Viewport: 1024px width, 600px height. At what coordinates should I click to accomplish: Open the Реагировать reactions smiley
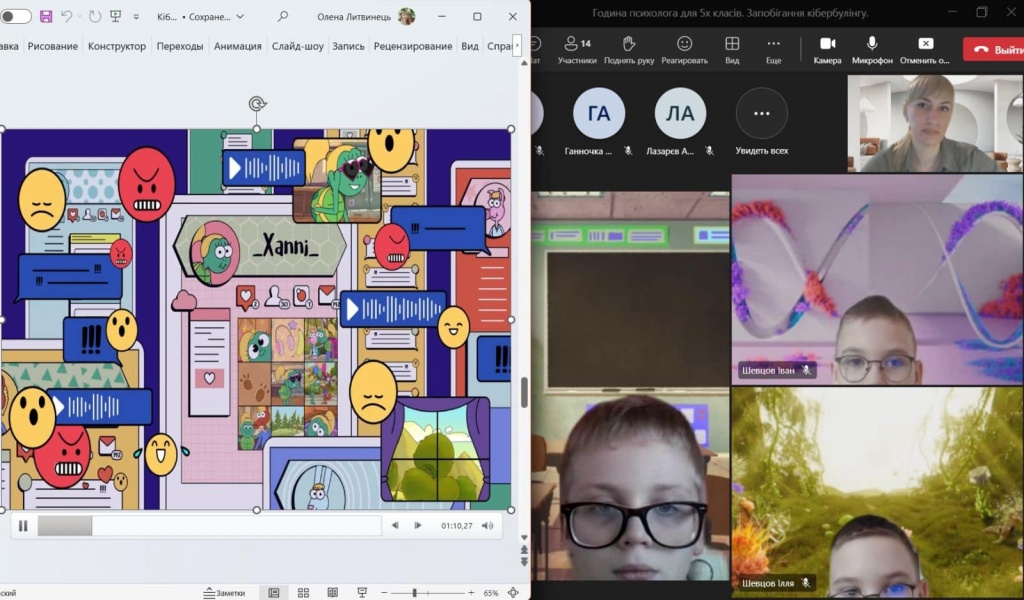tap(684, 48)
